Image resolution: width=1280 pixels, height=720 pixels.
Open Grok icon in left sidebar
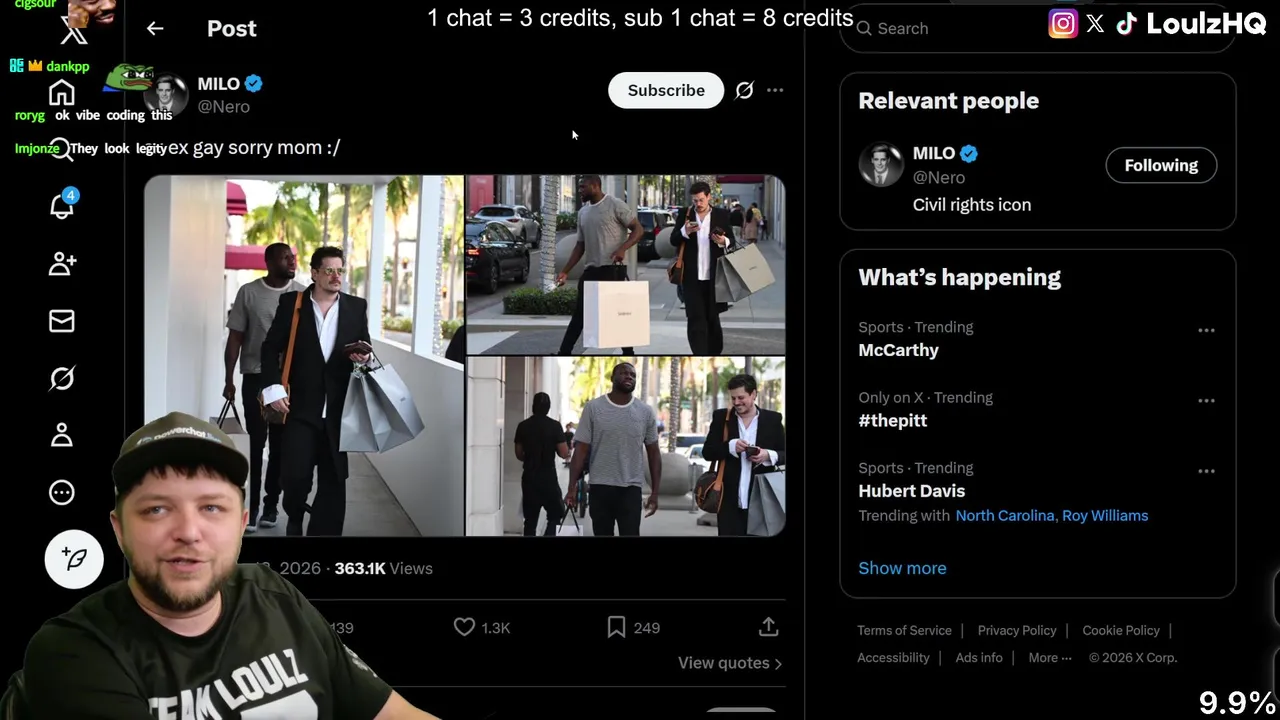click(62, 378)
